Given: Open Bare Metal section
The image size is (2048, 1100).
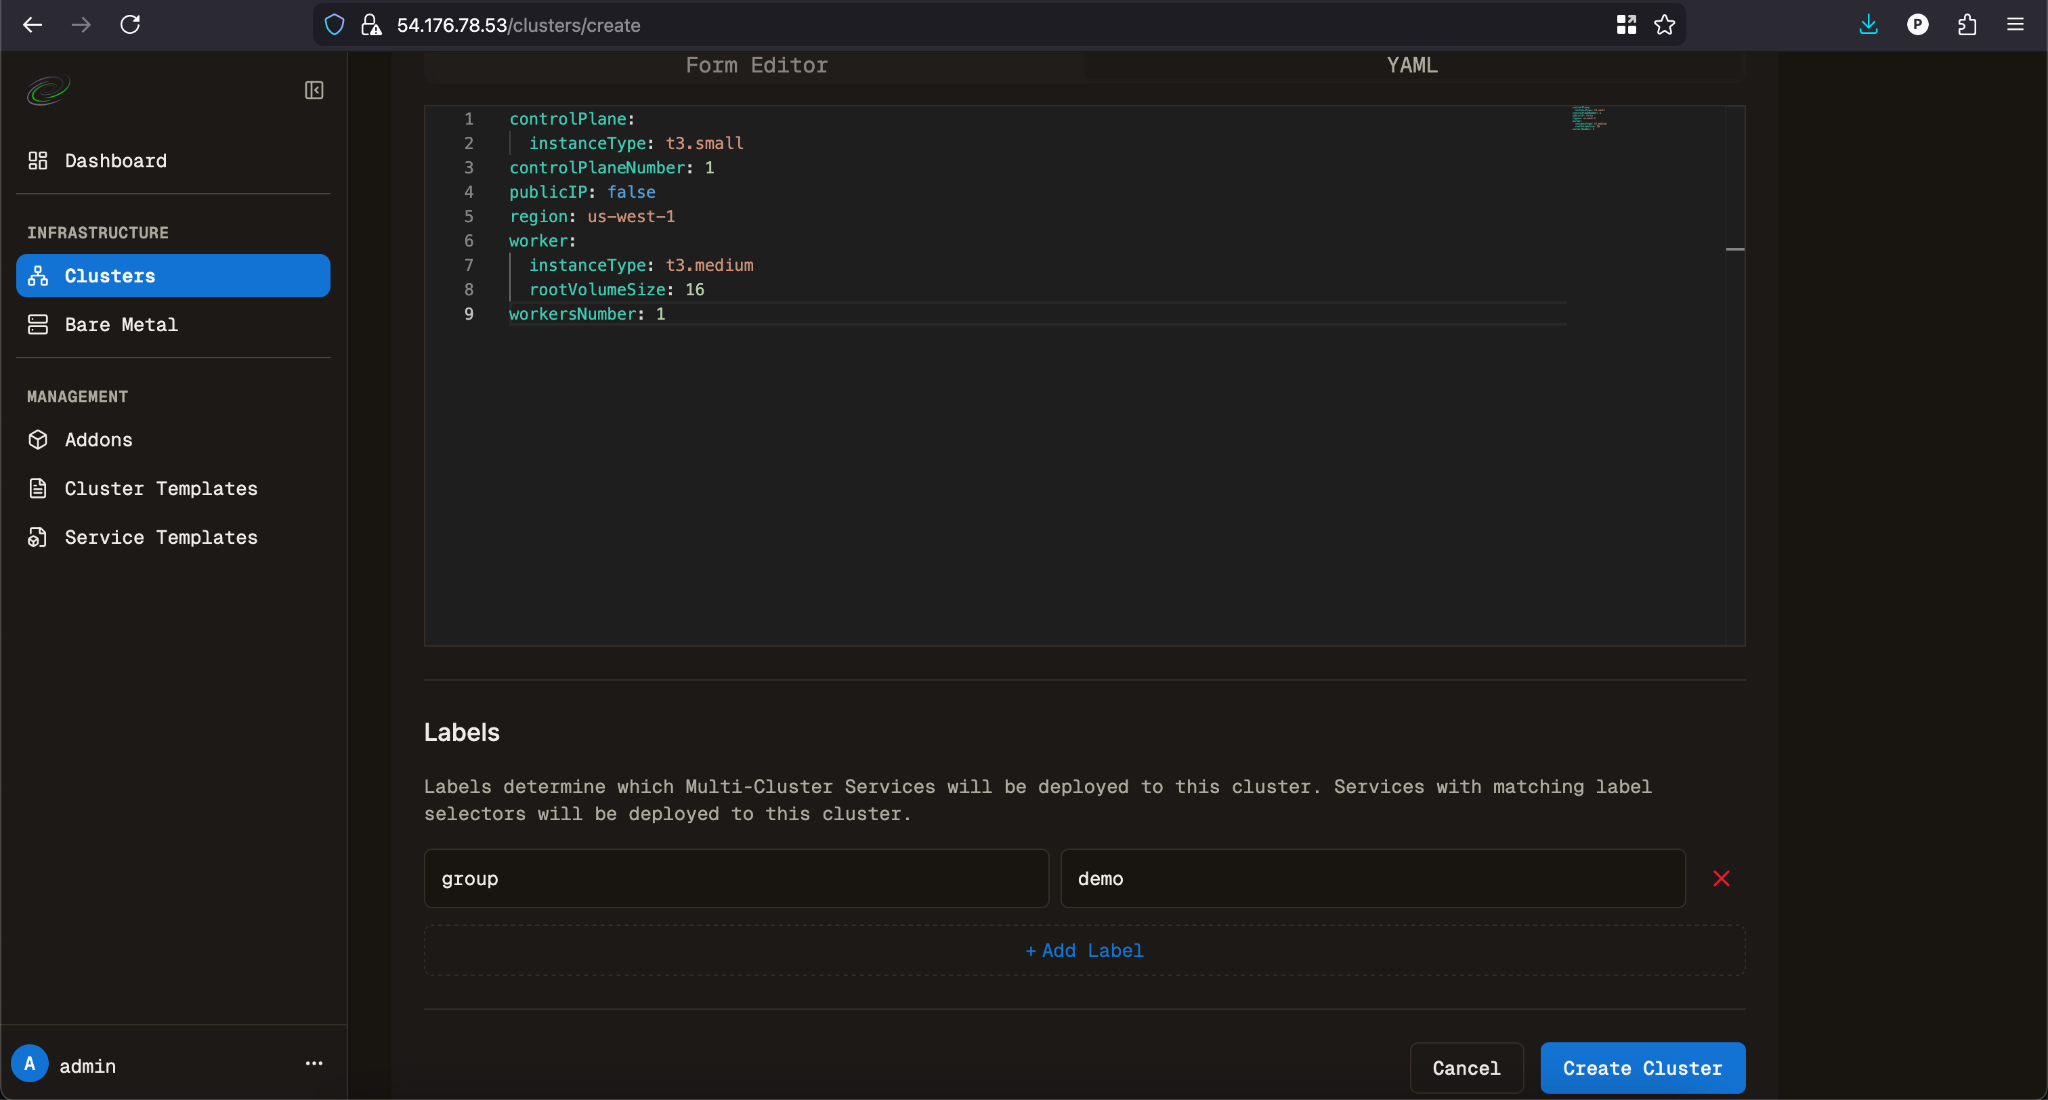Looking at the screenshot, I should click(121, 324).
